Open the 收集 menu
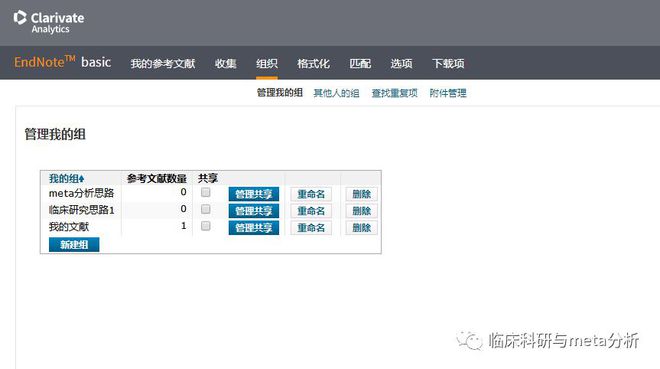 coord(226,64)
